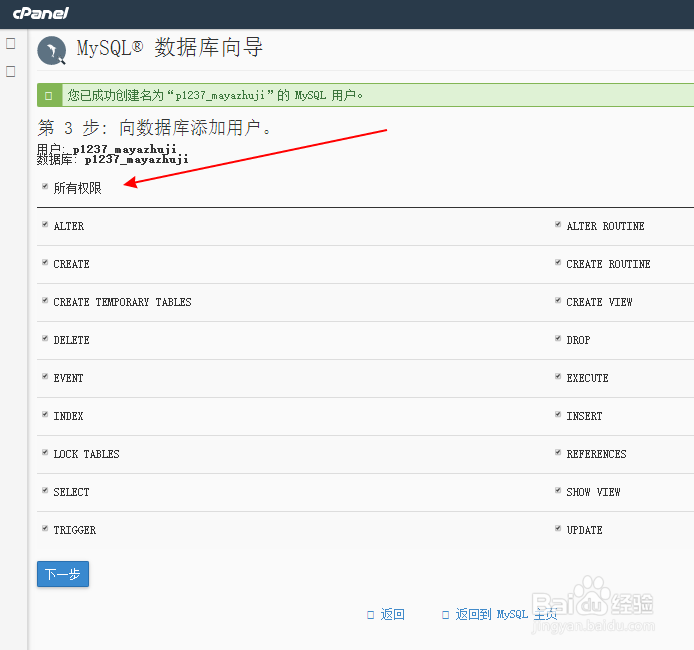
Task: Toggle the REFERENCES privilege checkbox
Action: tap(558, 453)
